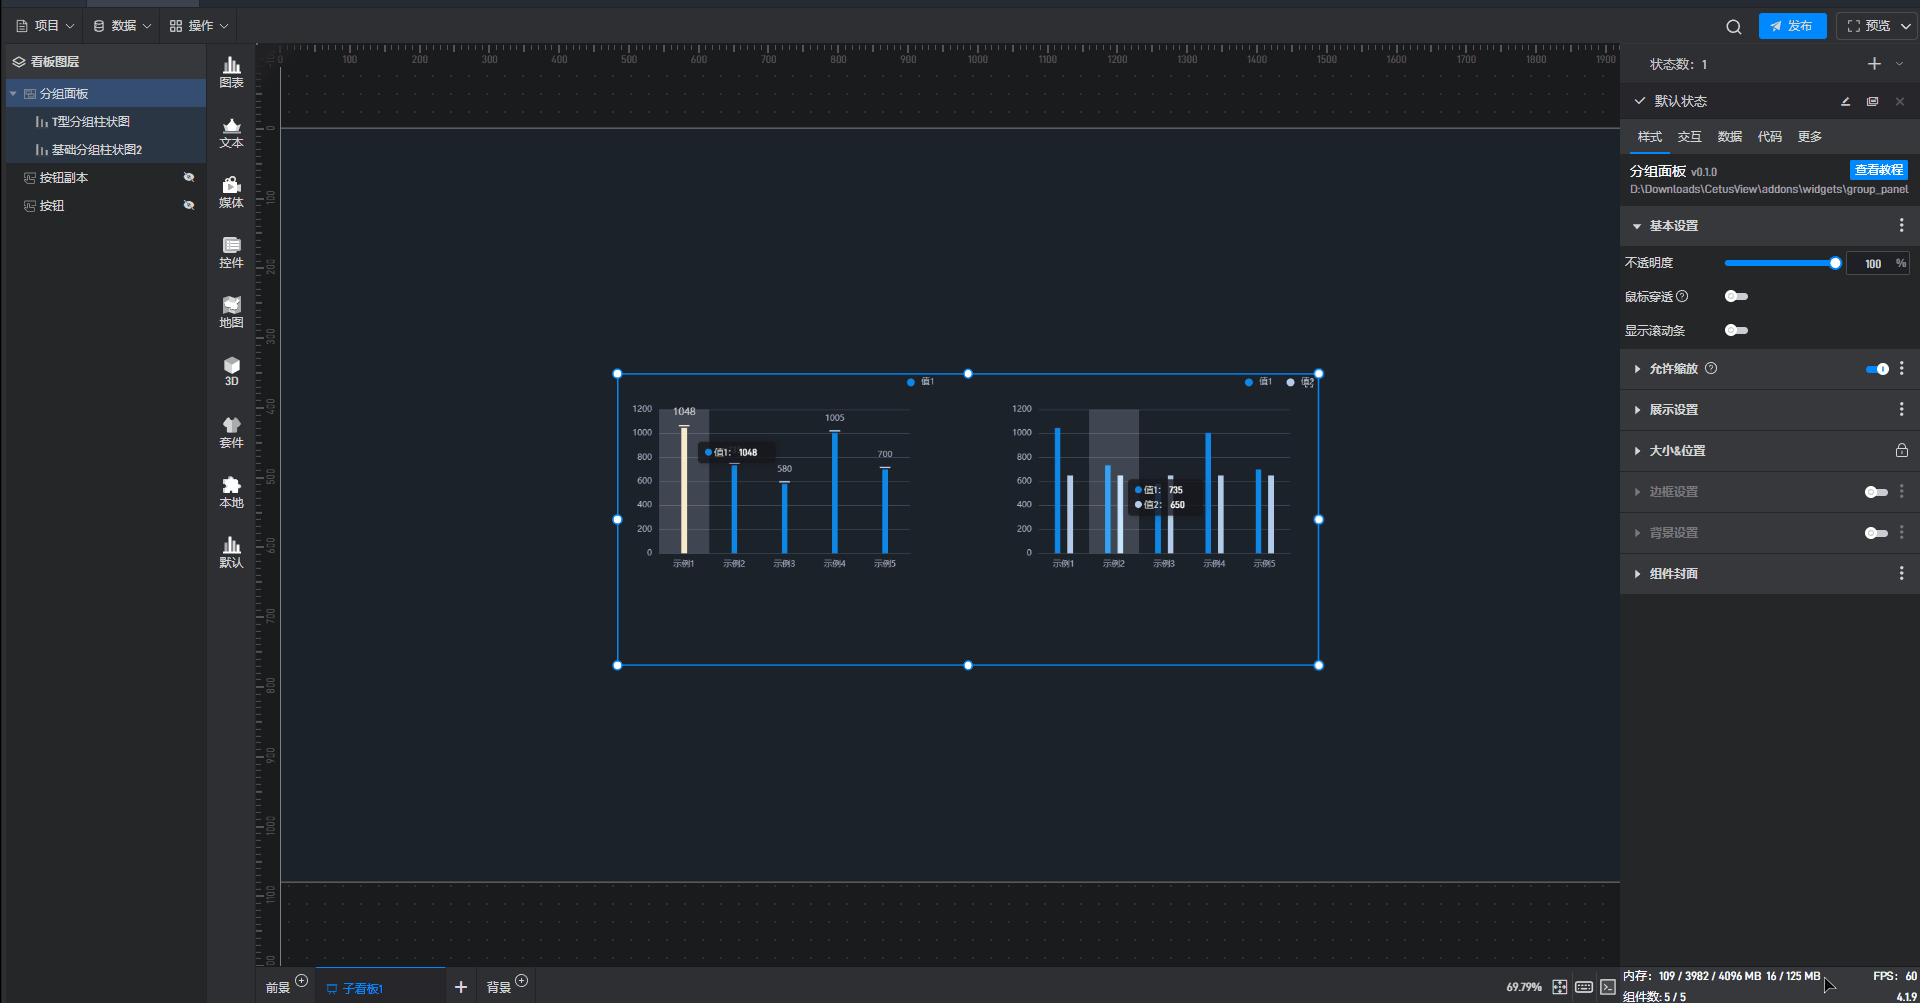Open the 图表 chart components icon
Viewport: 1920px width, 1003px height.
pyautogui.click(x=231, y=72)
